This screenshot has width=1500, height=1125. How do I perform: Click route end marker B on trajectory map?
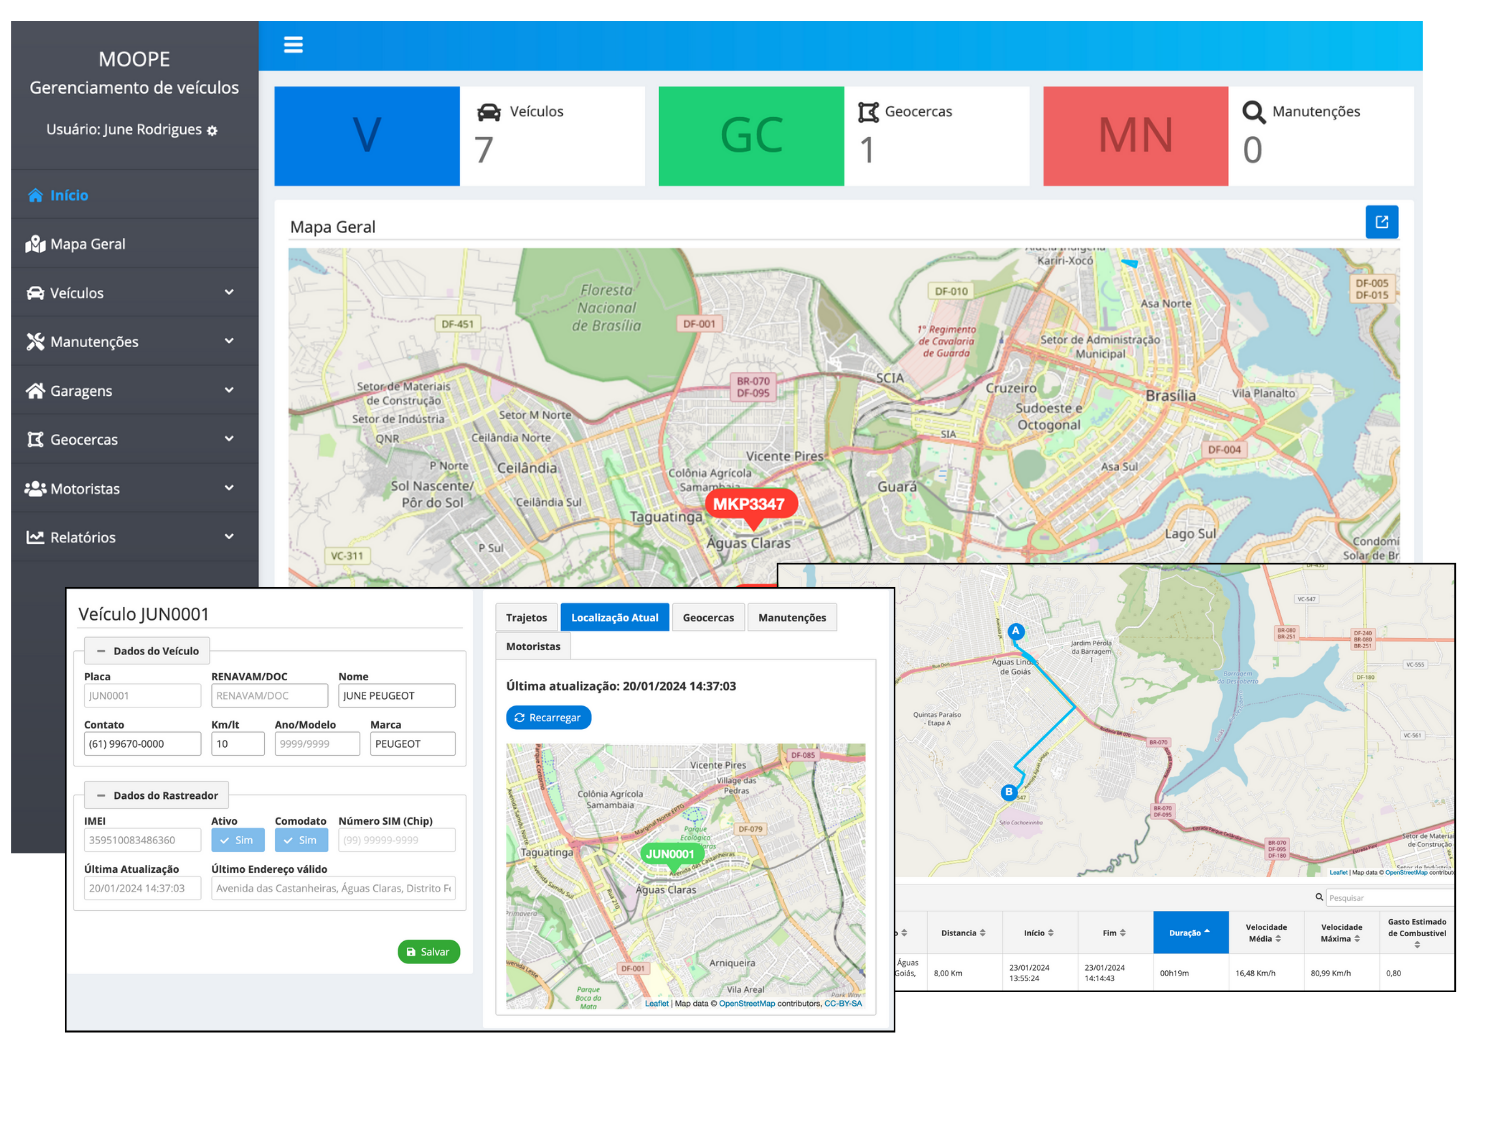tap(1009, 792)
